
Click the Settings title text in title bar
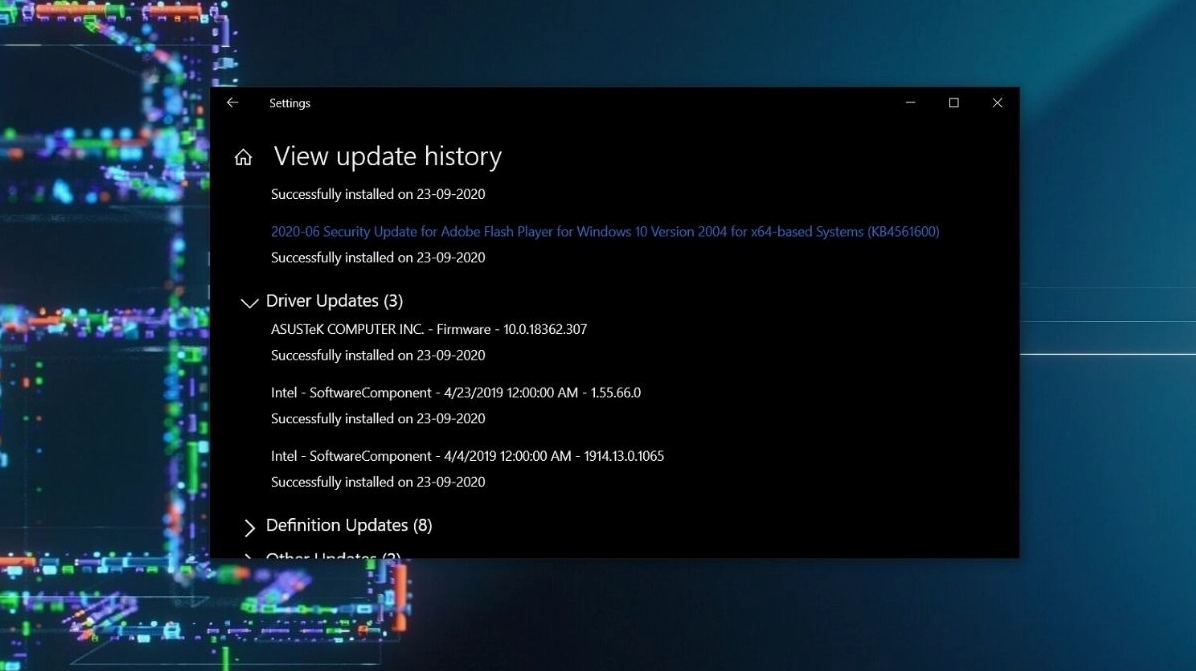[289, 103]
